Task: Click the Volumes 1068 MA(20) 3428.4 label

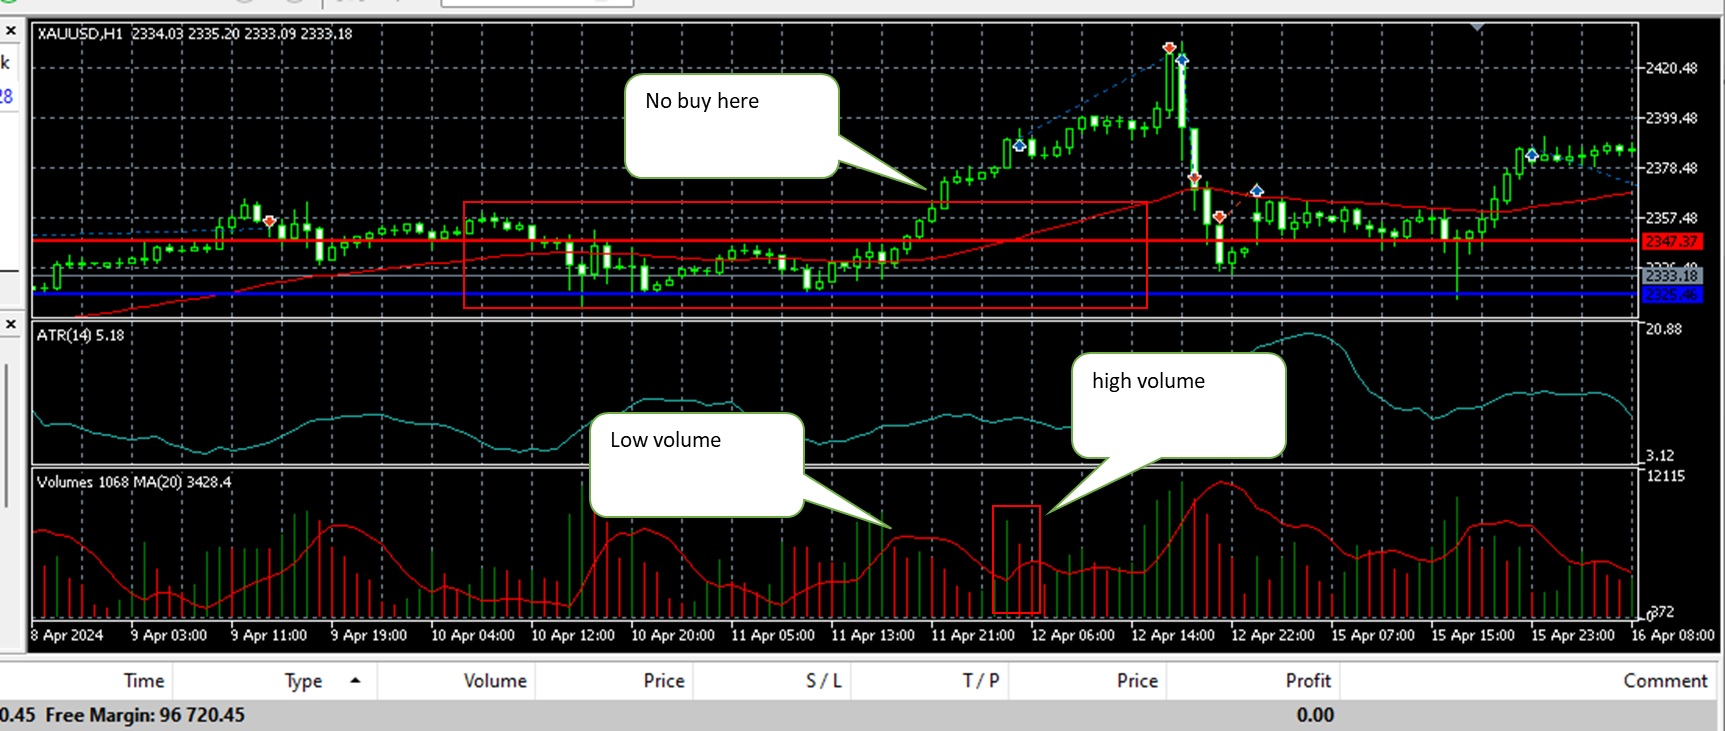Action: click(x=134, y=482)
